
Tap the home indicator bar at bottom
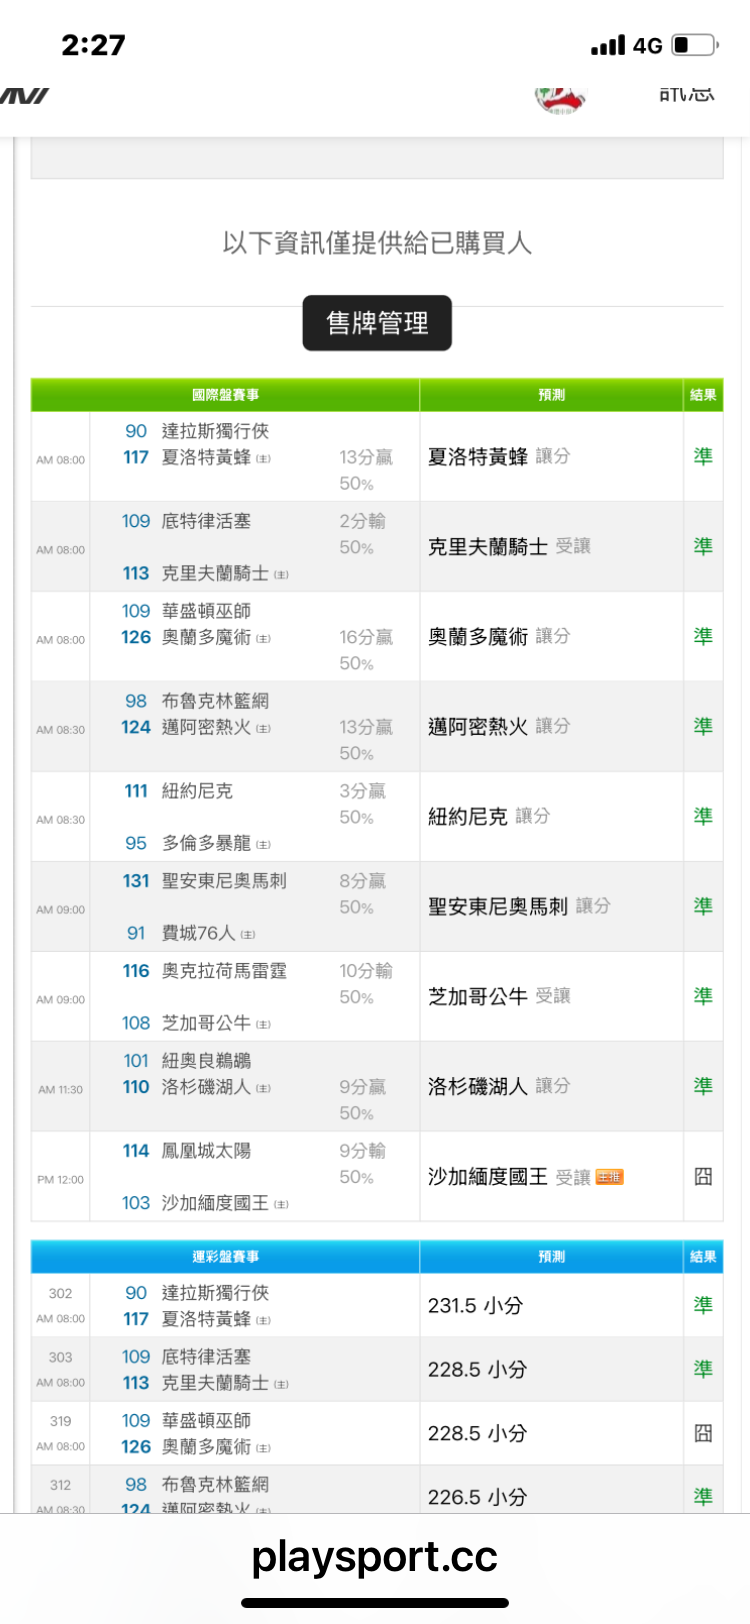(375, 1603)
